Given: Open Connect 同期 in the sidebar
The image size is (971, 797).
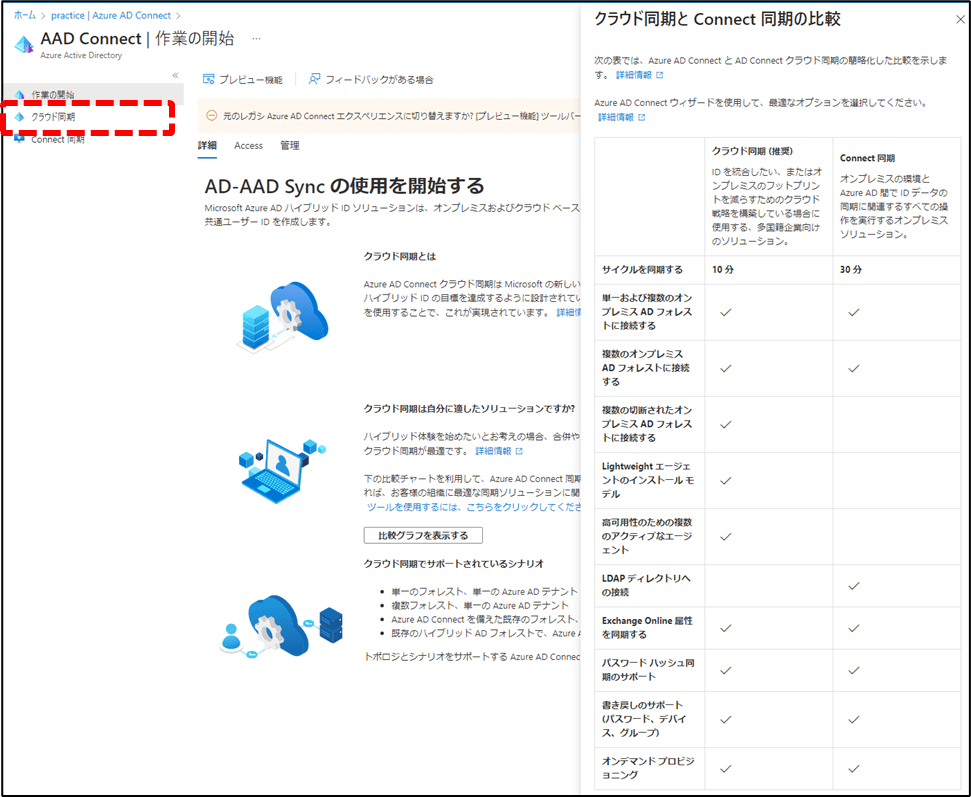Looking at the screenshot, I should coord(58,139).
